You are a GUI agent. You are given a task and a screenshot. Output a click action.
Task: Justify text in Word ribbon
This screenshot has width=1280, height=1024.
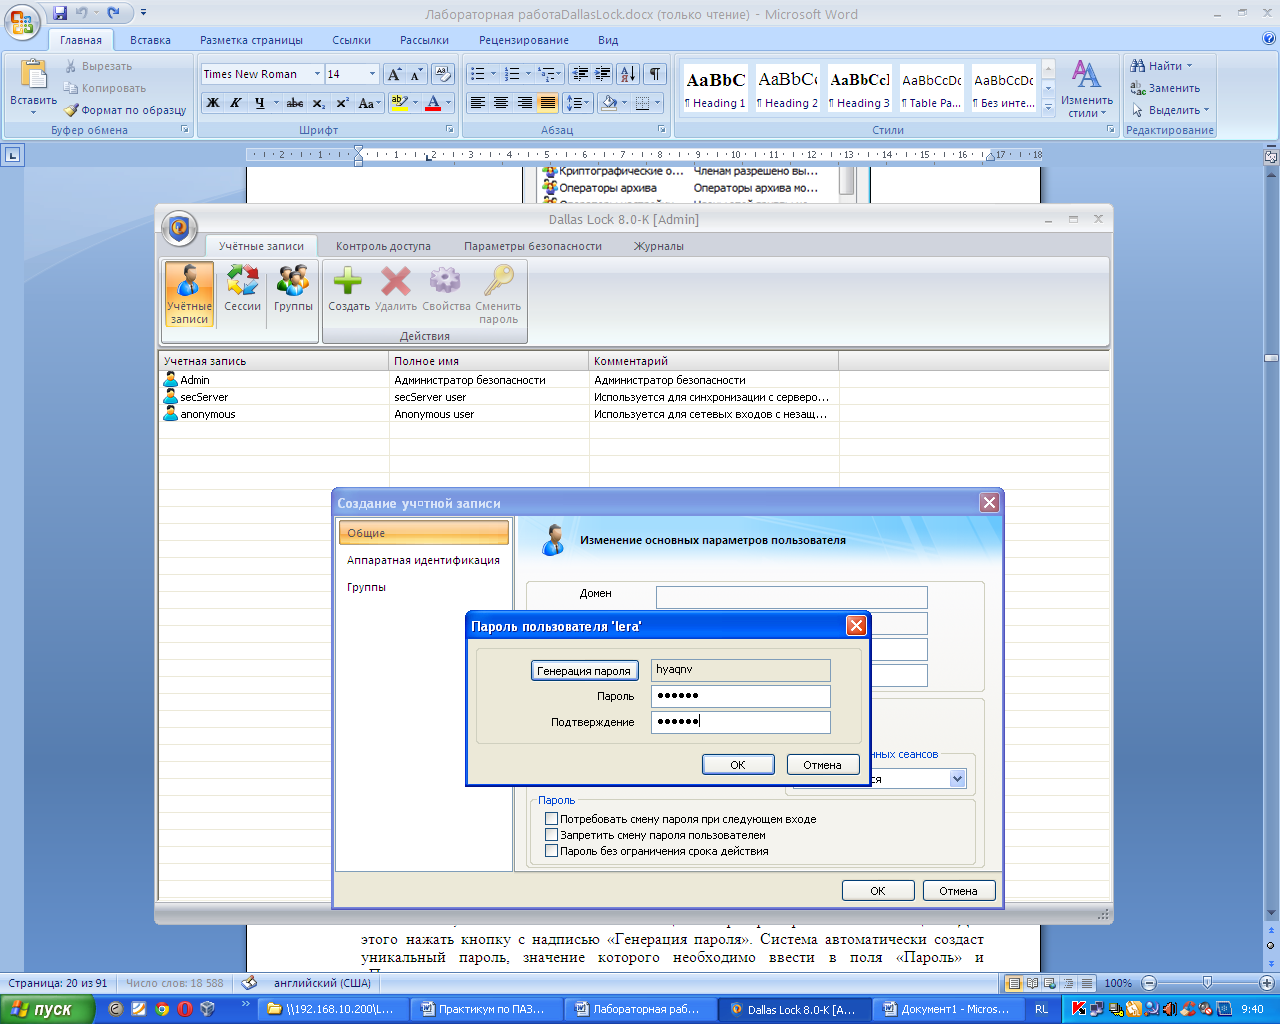point(548,103)
